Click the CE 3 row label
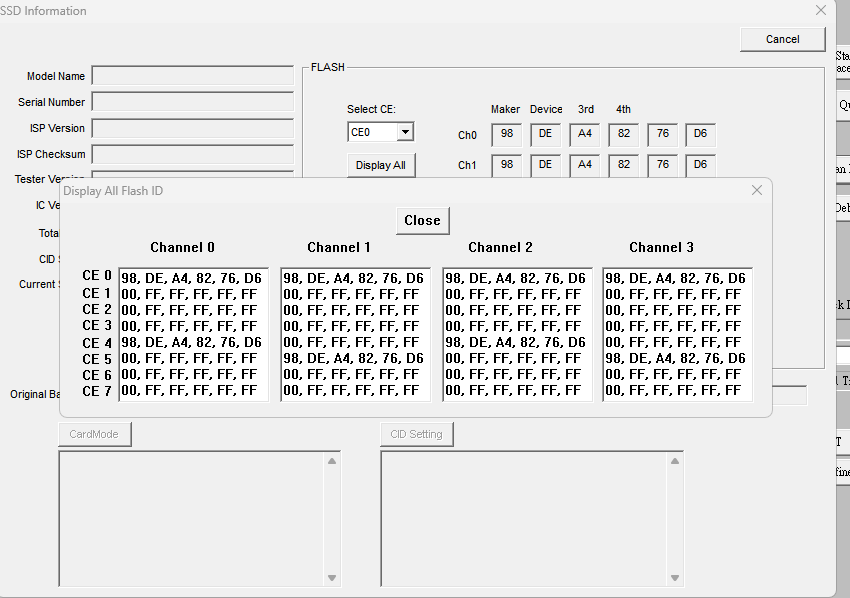Image resolution: width=850 pixels, height=598 pixels. (97, 325)
